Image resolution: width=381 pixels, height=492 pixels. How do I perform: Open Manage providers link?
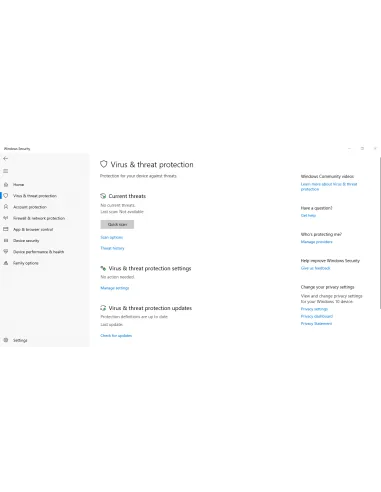point(317,242)
